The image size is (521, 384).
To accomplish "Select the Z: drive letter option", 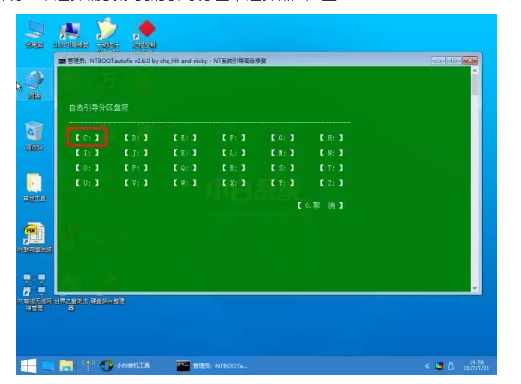I will tap(331, 183).
